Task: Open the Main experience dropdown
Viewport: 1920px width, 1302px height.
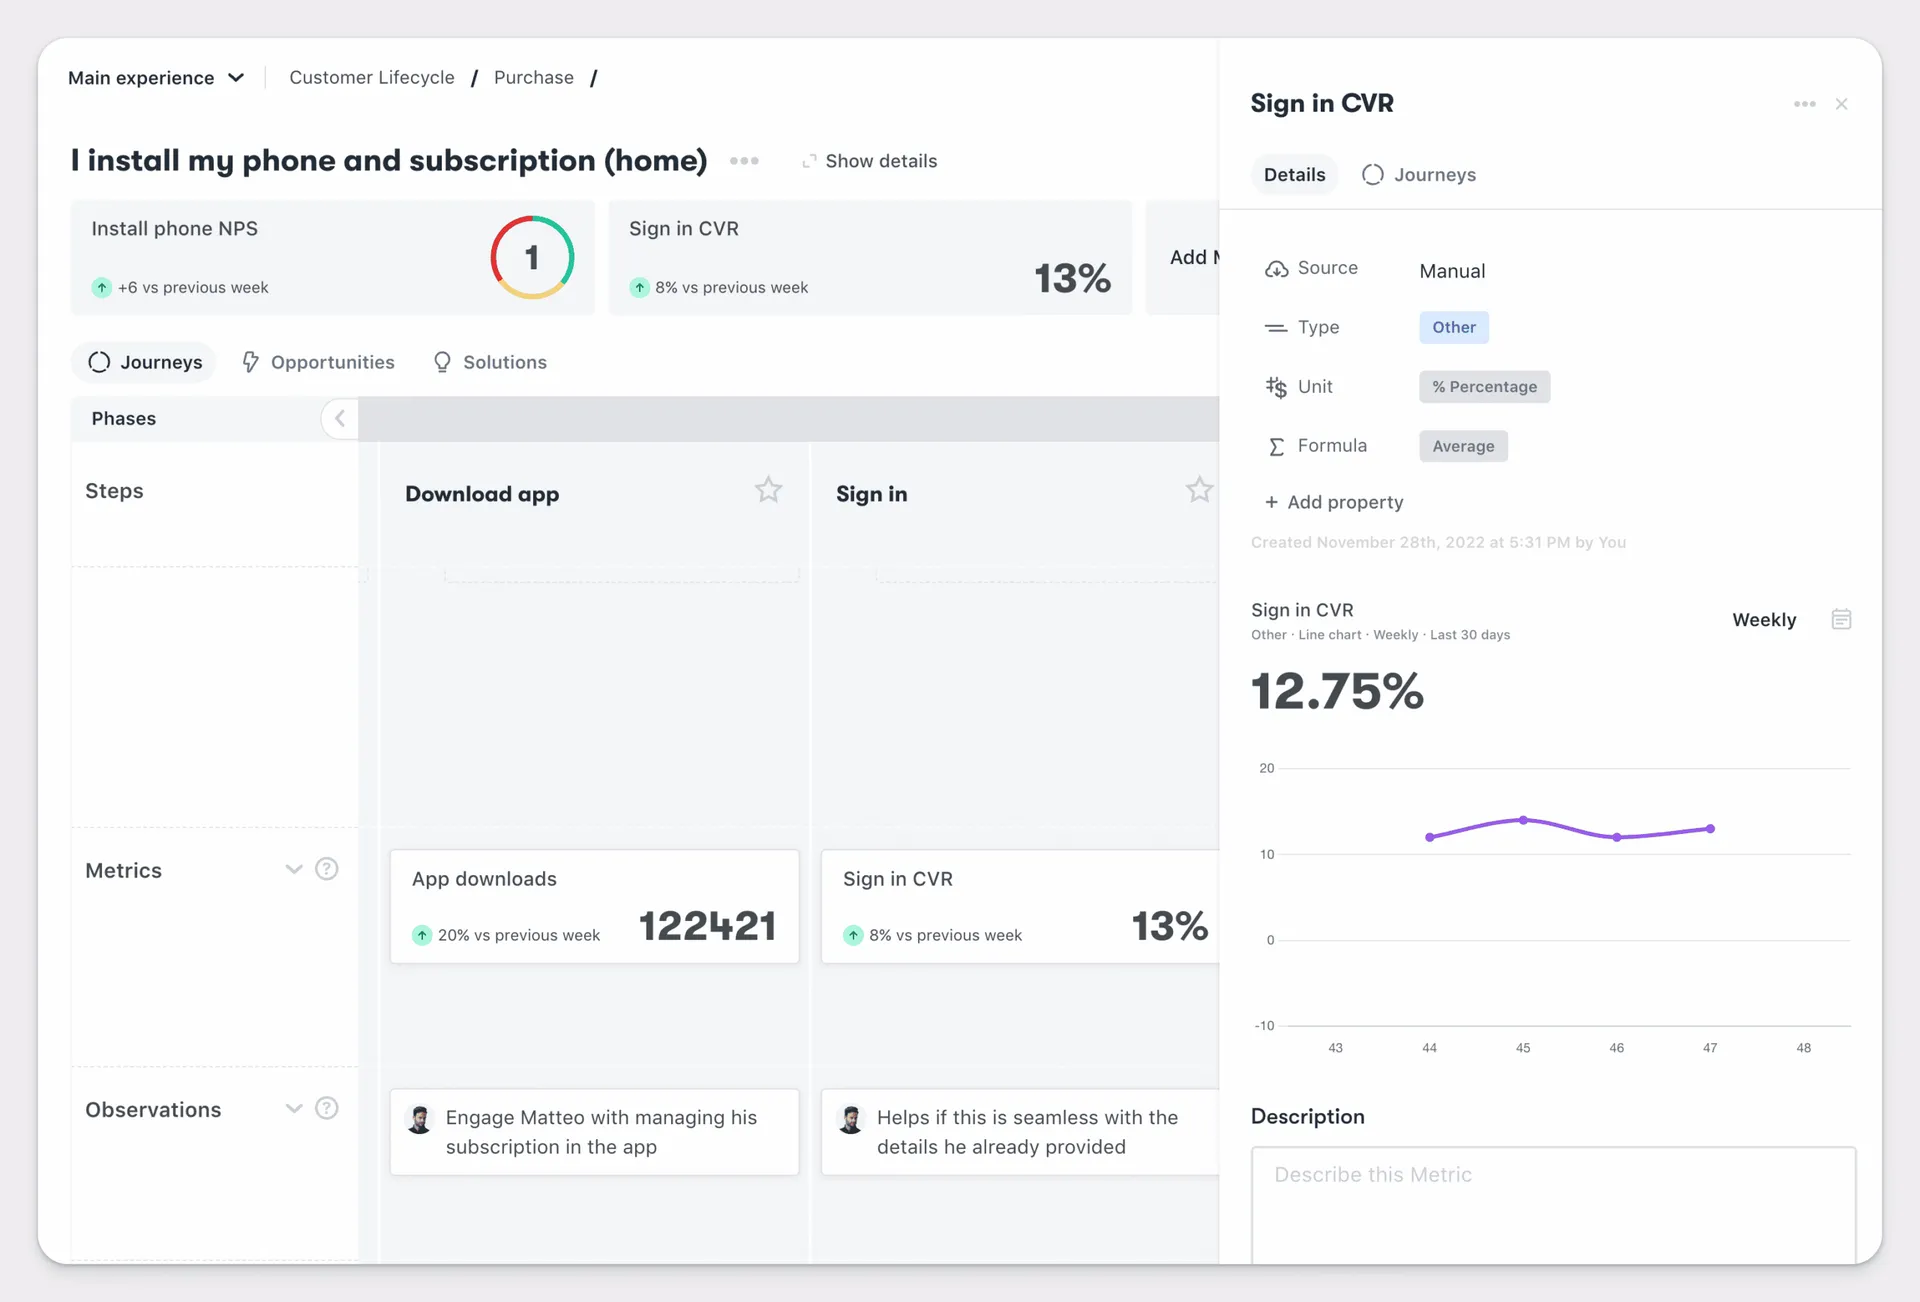Action: (156, 78)
